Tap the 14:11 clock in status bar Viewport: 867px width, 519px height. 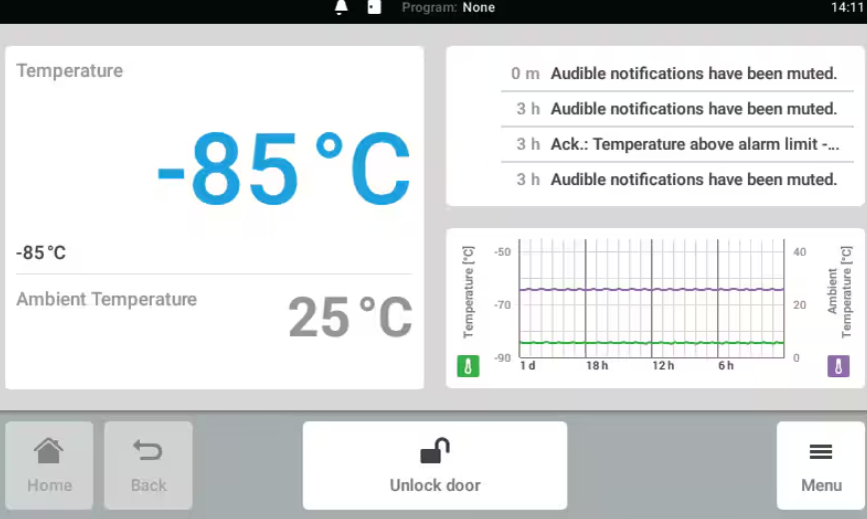click(x=846, y=8)
